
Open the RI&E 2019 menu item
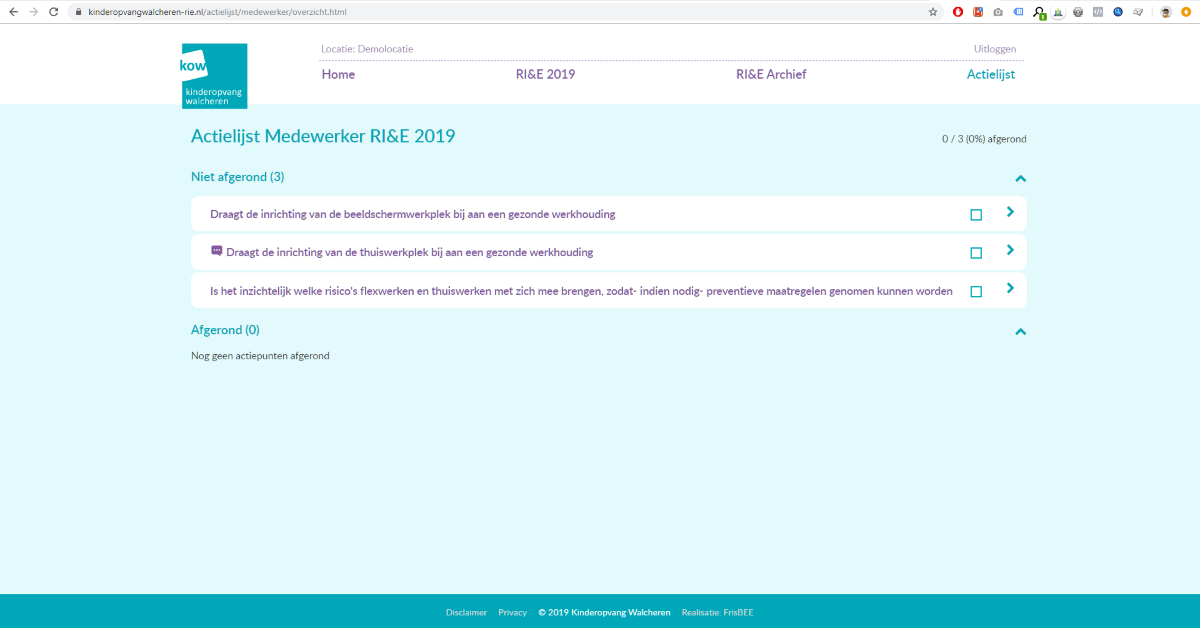pyautogui.click(x=545, y=75)
